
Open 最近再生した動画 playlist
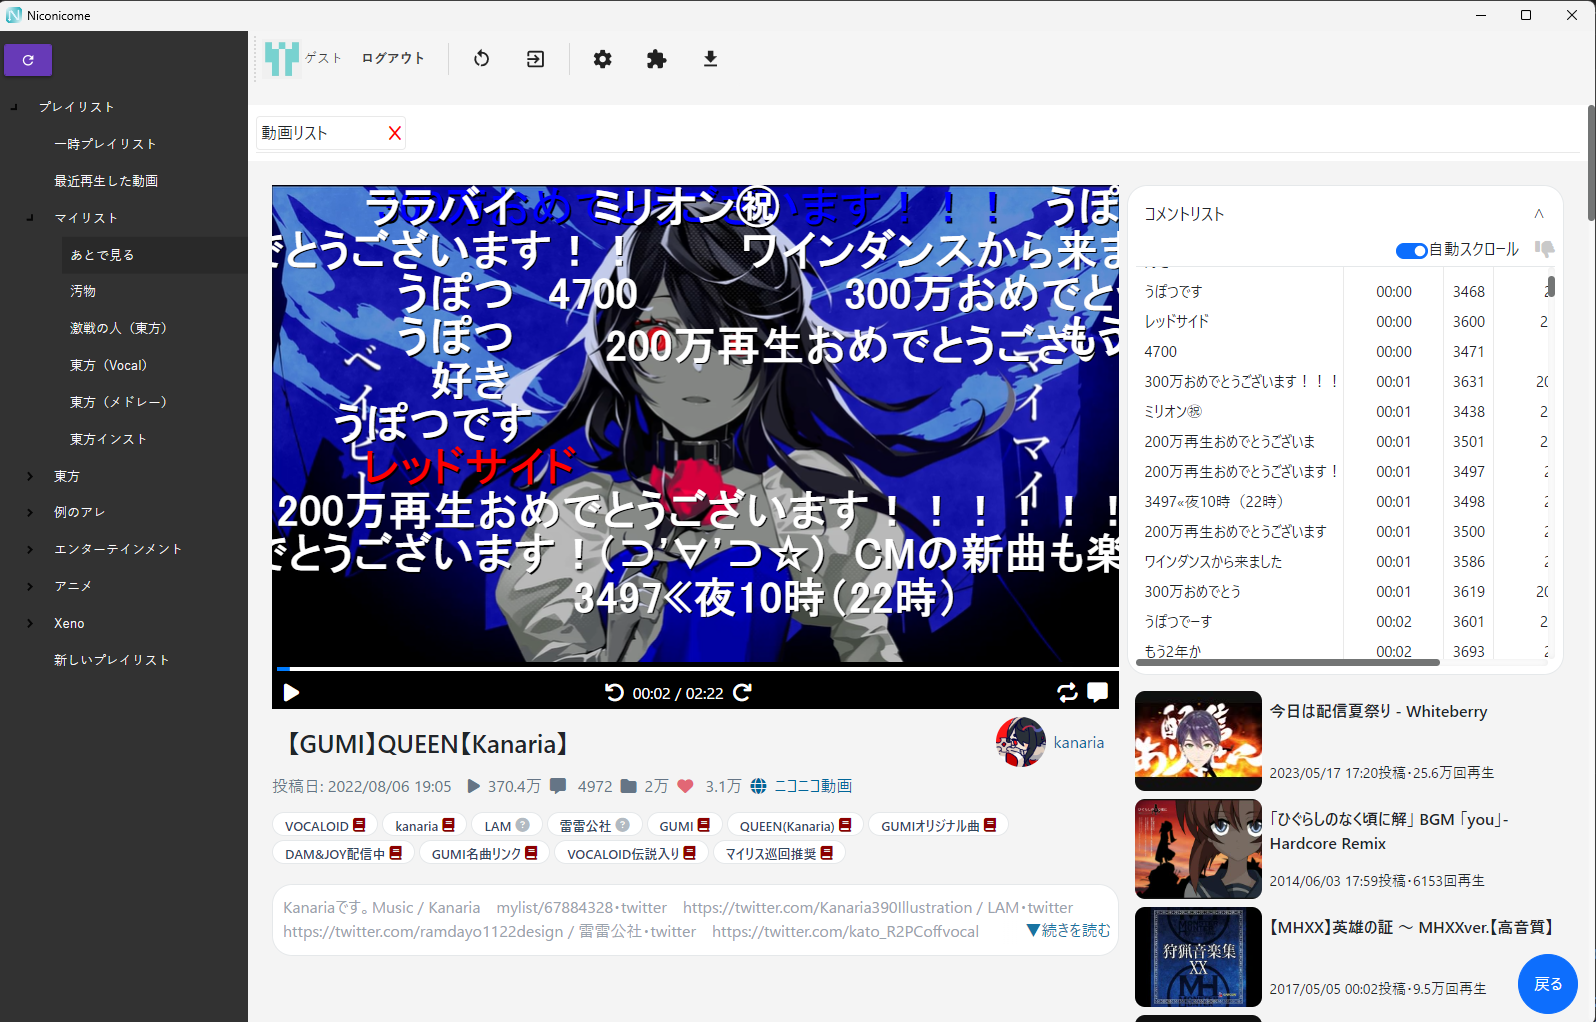tap(106, 181)
